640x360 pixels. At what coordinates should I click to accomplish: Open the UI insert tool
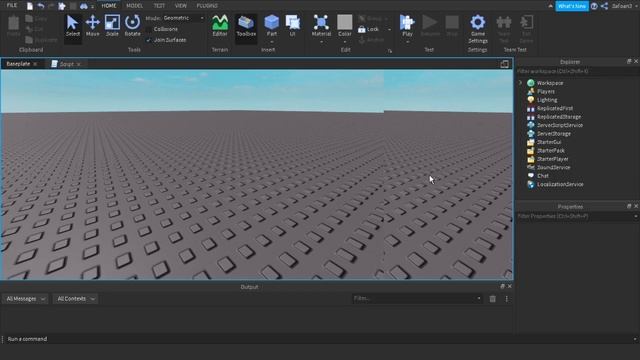point(293,26)
